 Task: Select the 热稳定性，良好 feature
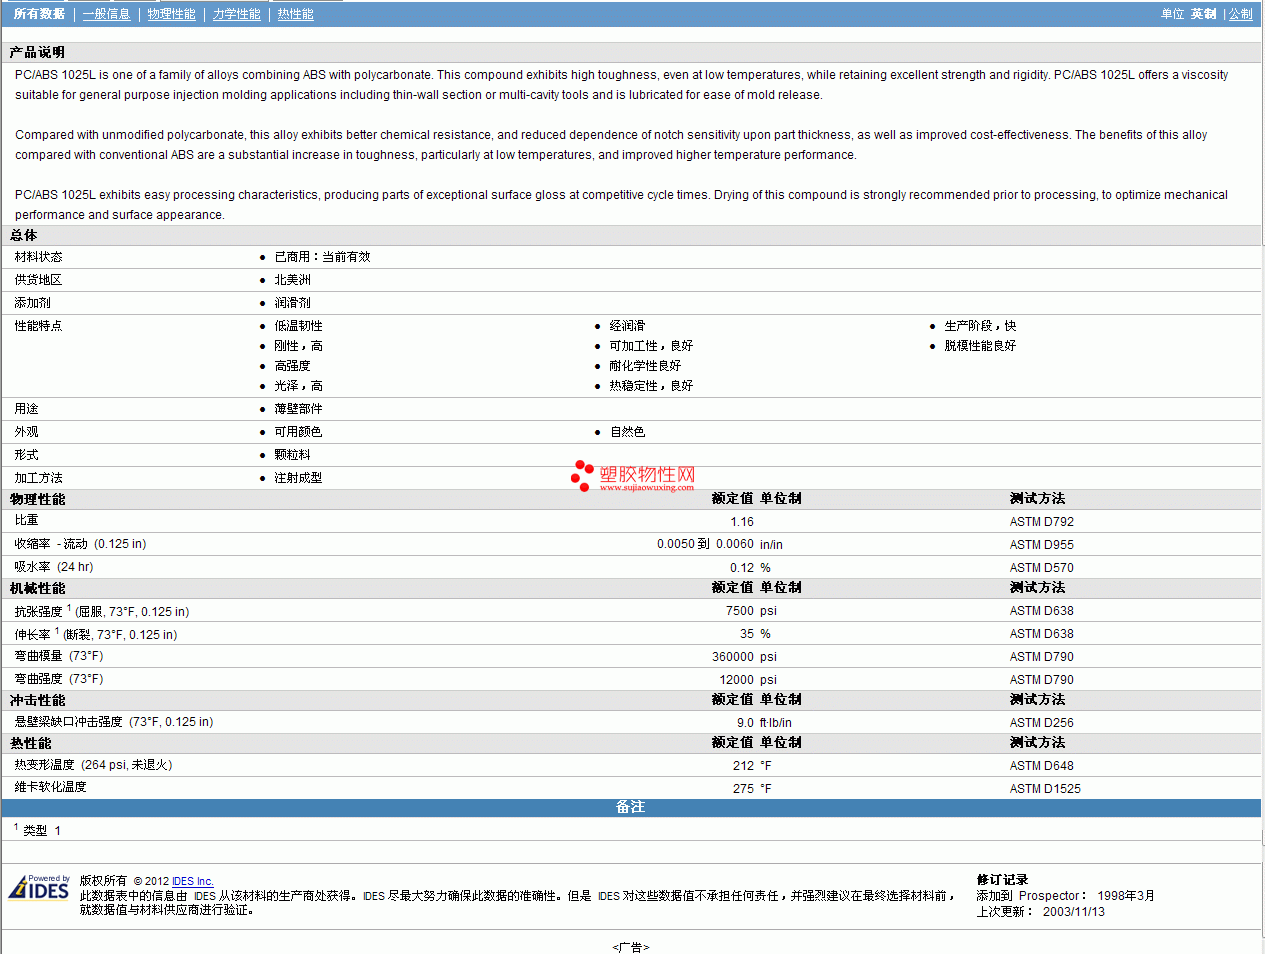click(x=651, y=386)
